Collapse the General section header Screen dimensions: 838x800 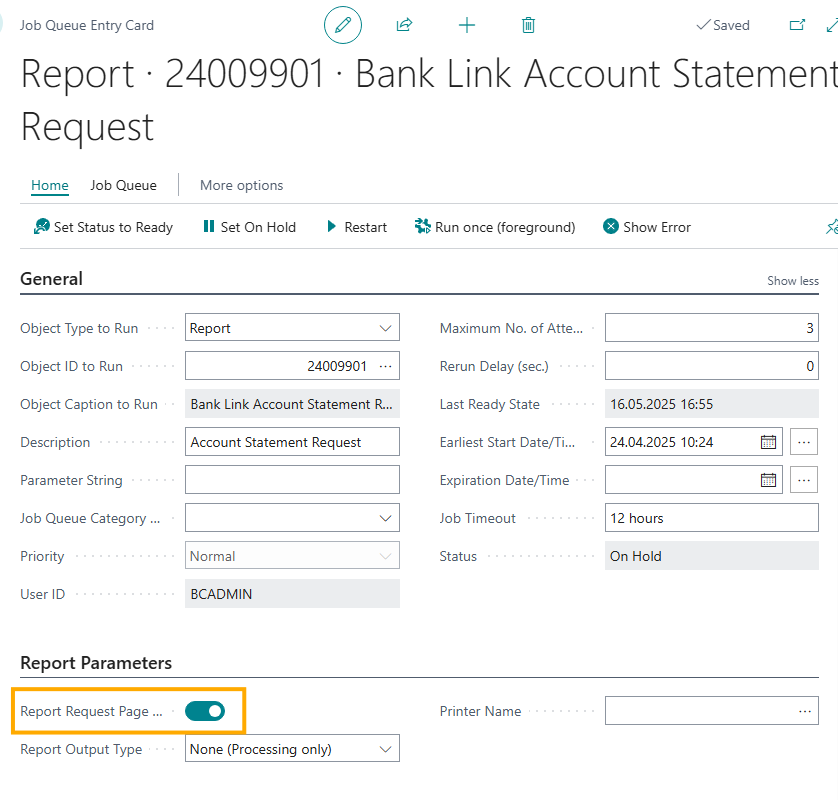coord(51,278)
